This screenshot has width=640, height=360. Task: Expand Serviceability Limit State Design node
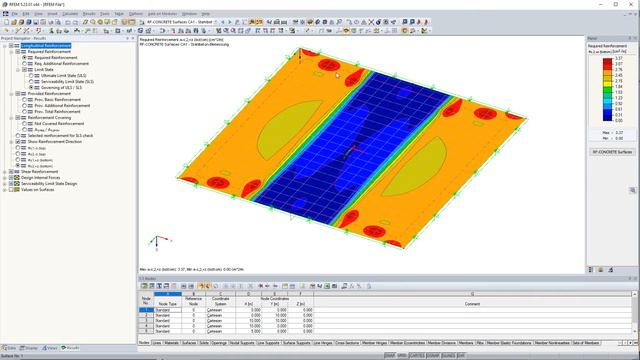[5, 184]
